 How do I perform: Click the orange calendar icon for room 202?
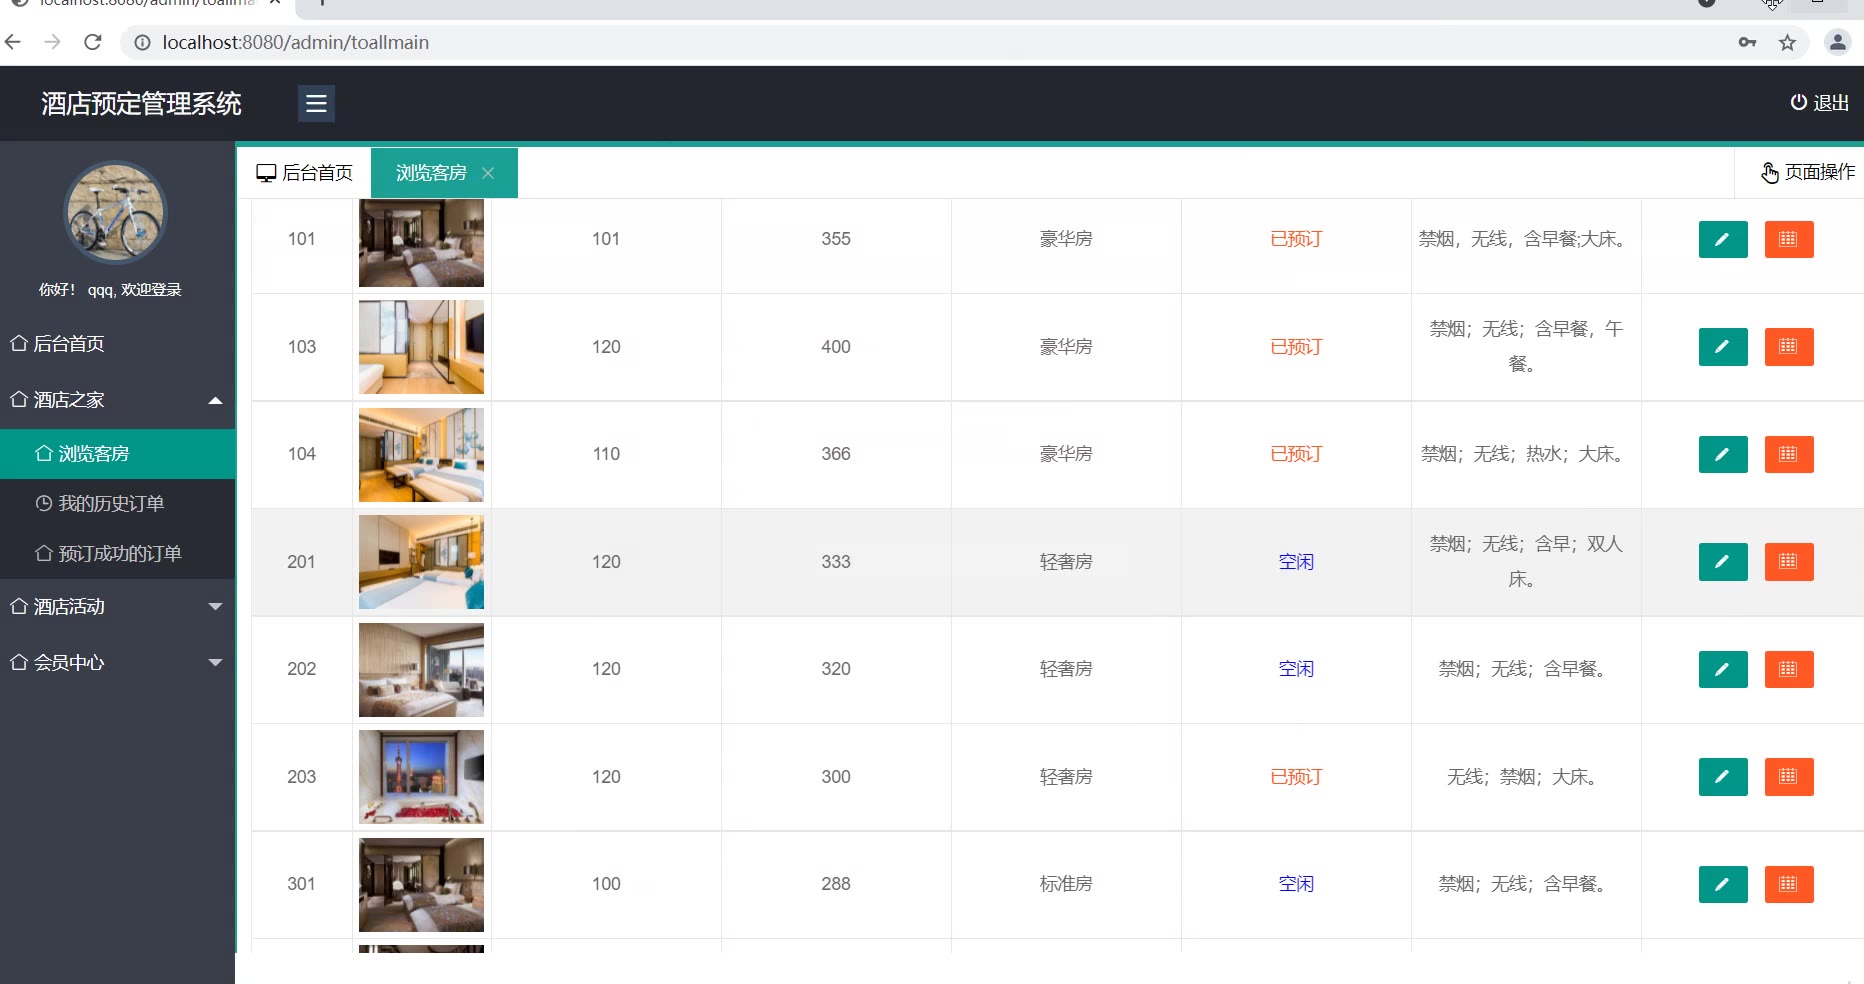tap(1788, 669)
